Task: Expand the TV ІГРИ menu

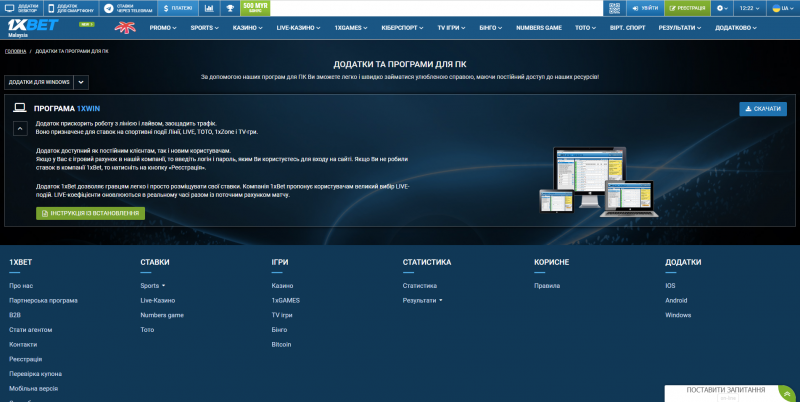Action: pos(451,28)
